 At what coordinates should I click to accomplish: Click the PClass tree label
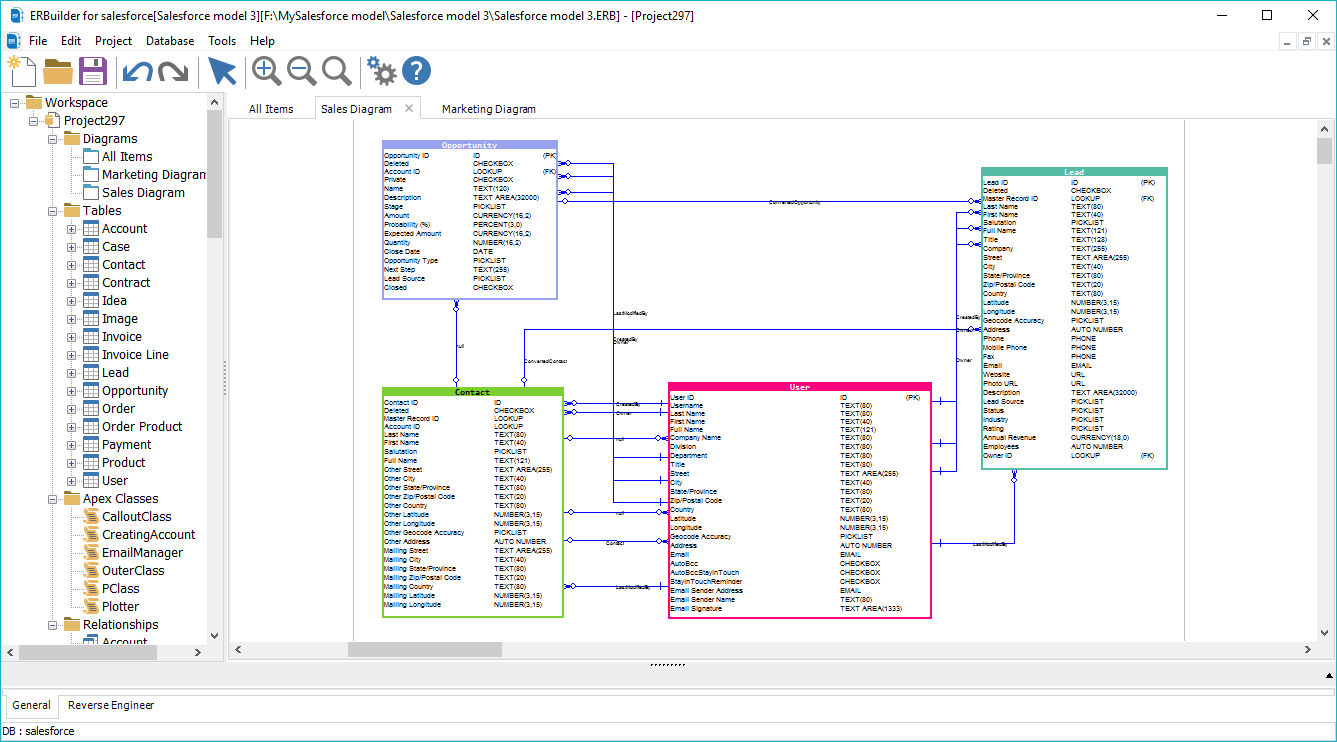121,589
